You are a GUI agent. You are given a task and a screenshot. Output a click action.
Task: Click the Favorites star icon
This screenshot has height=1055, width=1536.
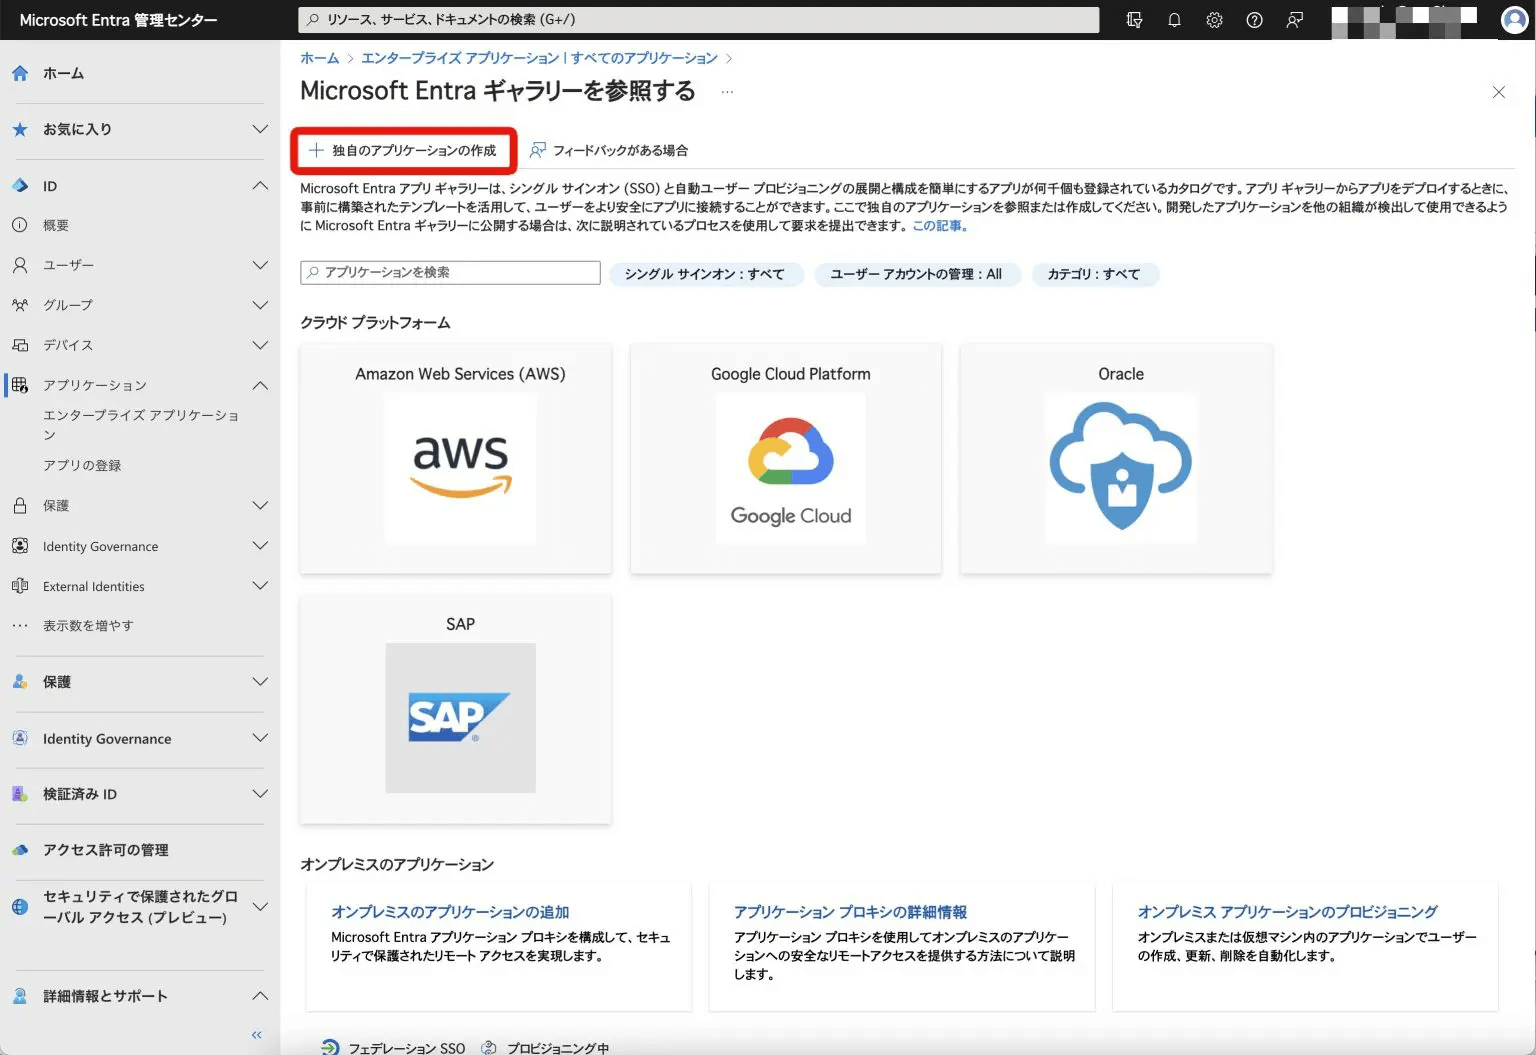click(20, 129)
